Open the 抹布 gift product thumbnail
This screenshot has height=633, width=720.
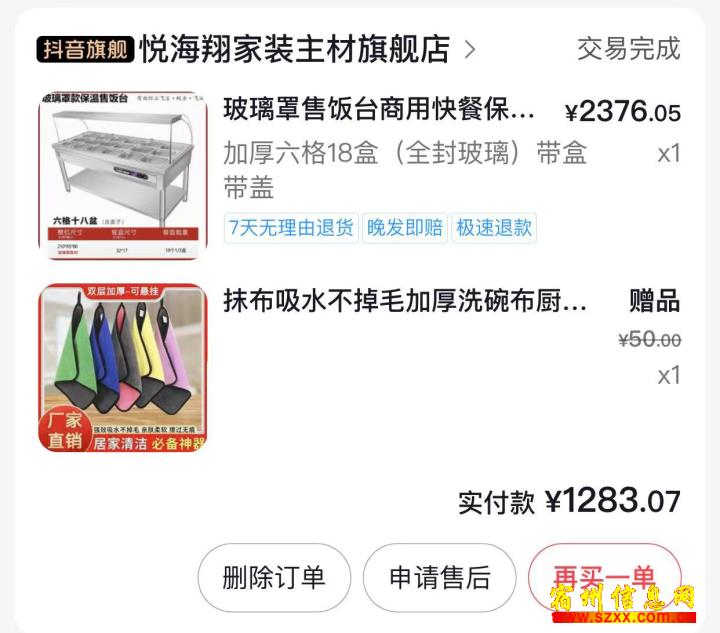pyautogui.click(x=123, y=368)
